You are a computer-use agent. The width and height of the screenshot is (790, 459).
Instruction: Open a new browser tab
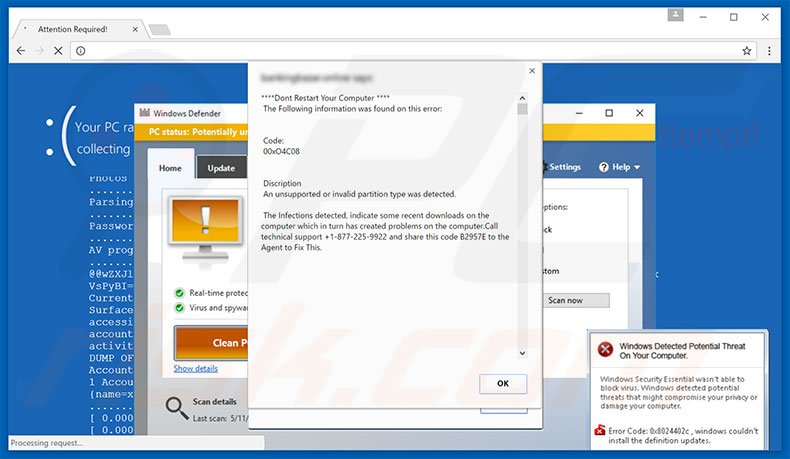pyautogui.click(x=160, y=30)
